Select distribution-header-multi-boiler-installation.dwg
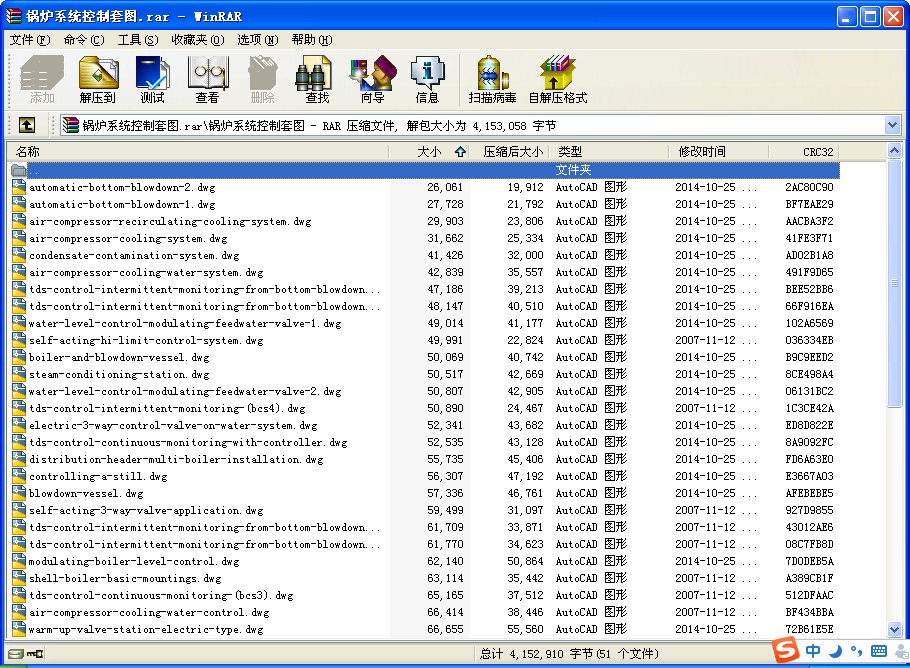 coord(176,459)
